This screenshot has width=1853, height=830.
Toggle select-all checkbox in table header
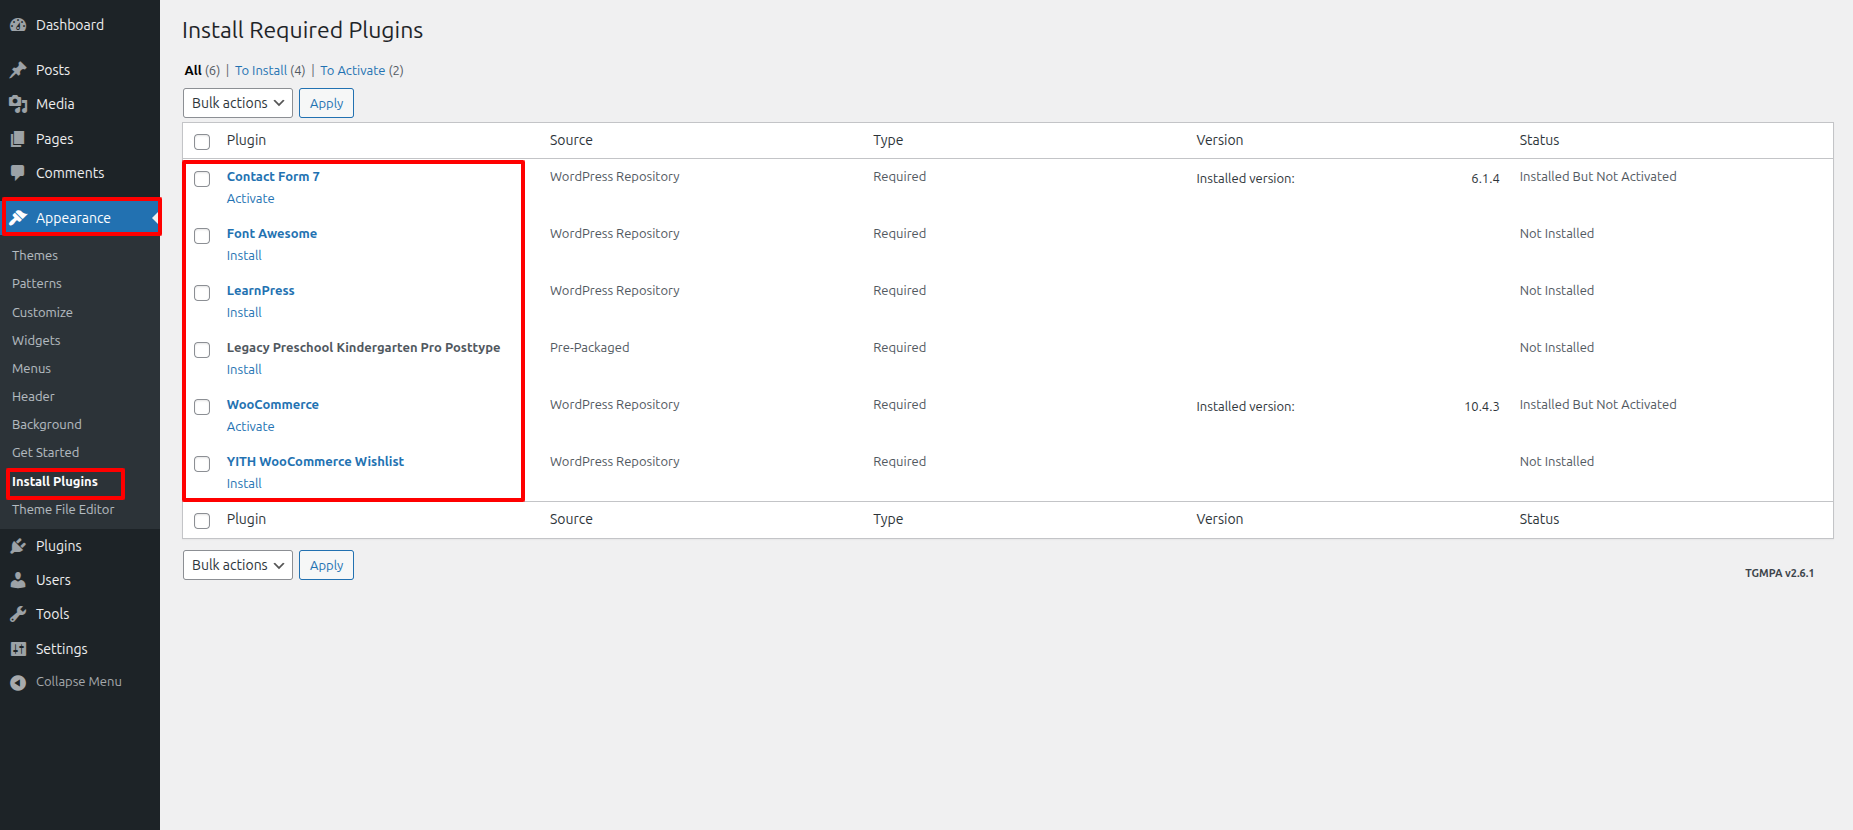(x=202, y=141)
